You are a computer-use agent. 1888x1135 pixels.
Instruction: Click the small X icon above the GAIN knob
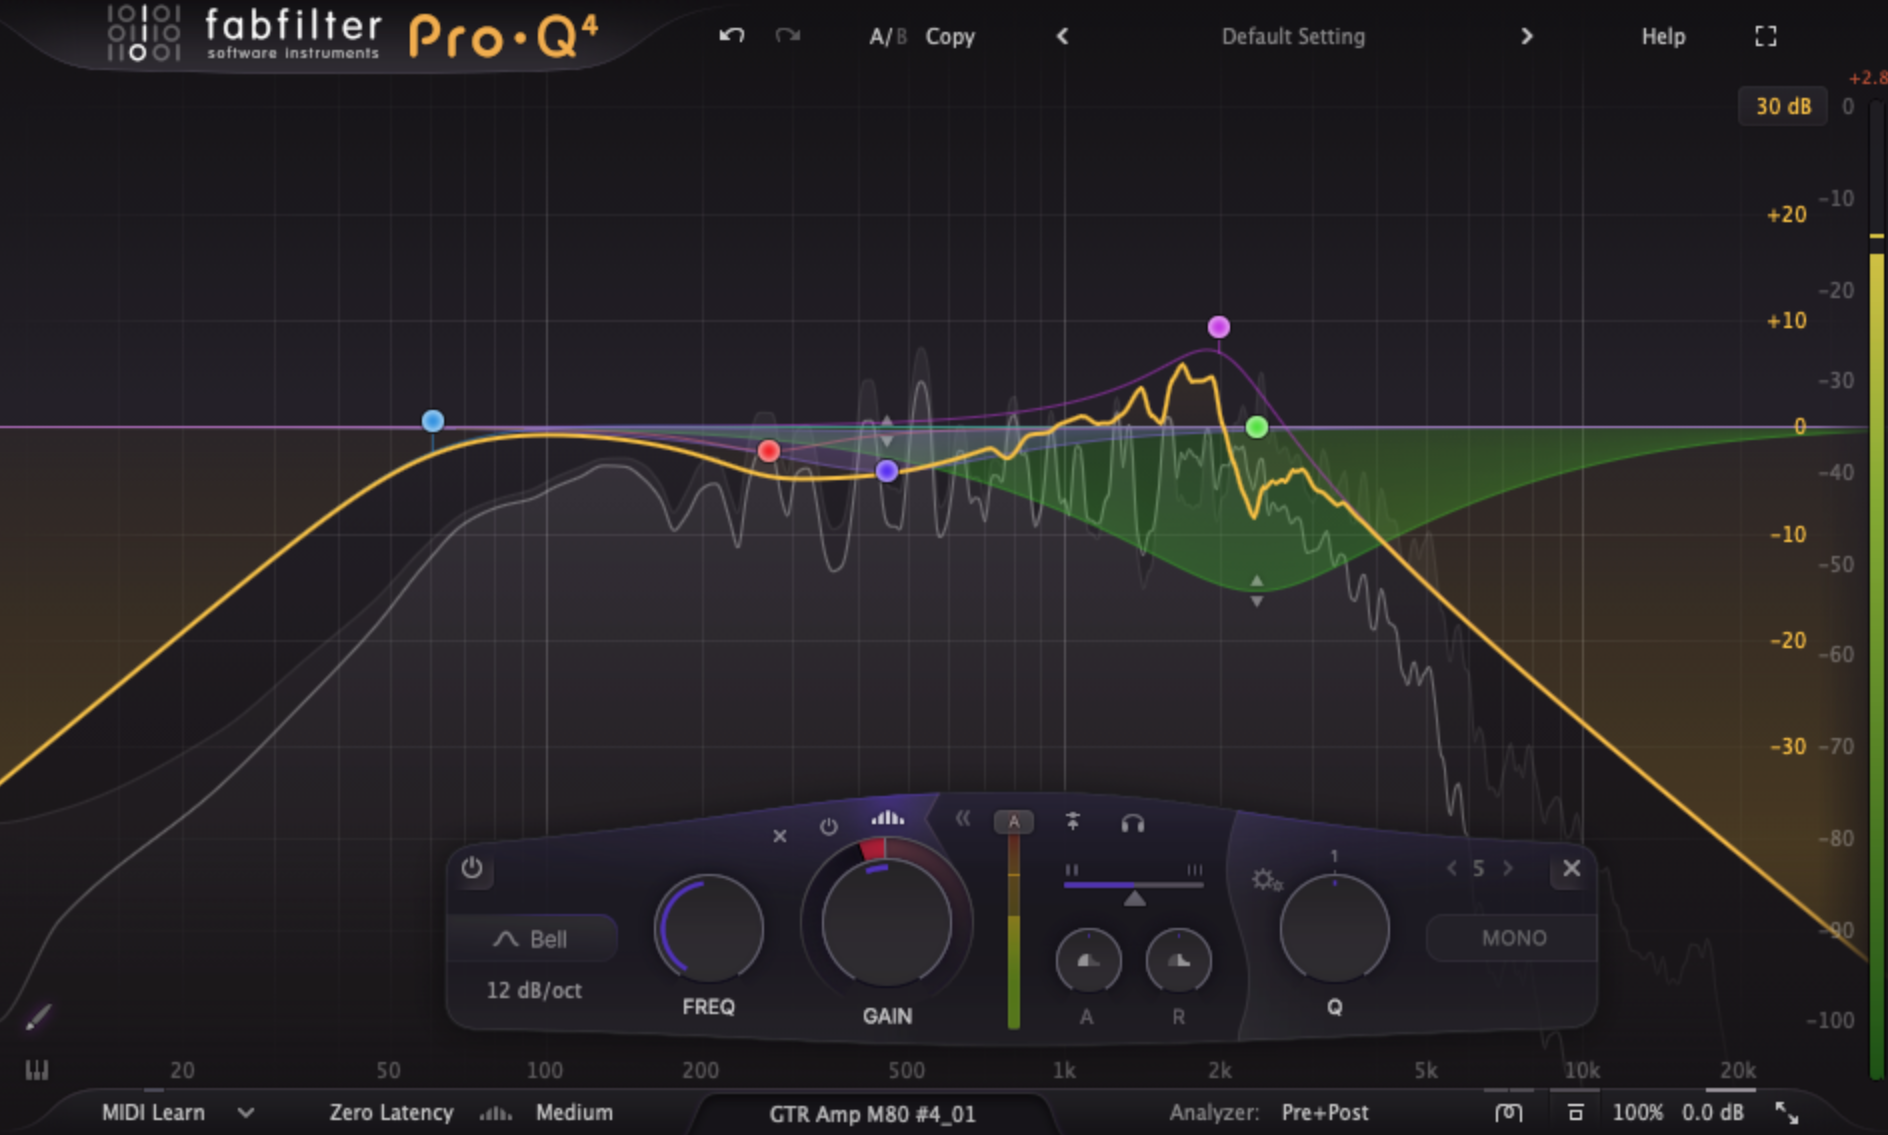tap(780, 835)
